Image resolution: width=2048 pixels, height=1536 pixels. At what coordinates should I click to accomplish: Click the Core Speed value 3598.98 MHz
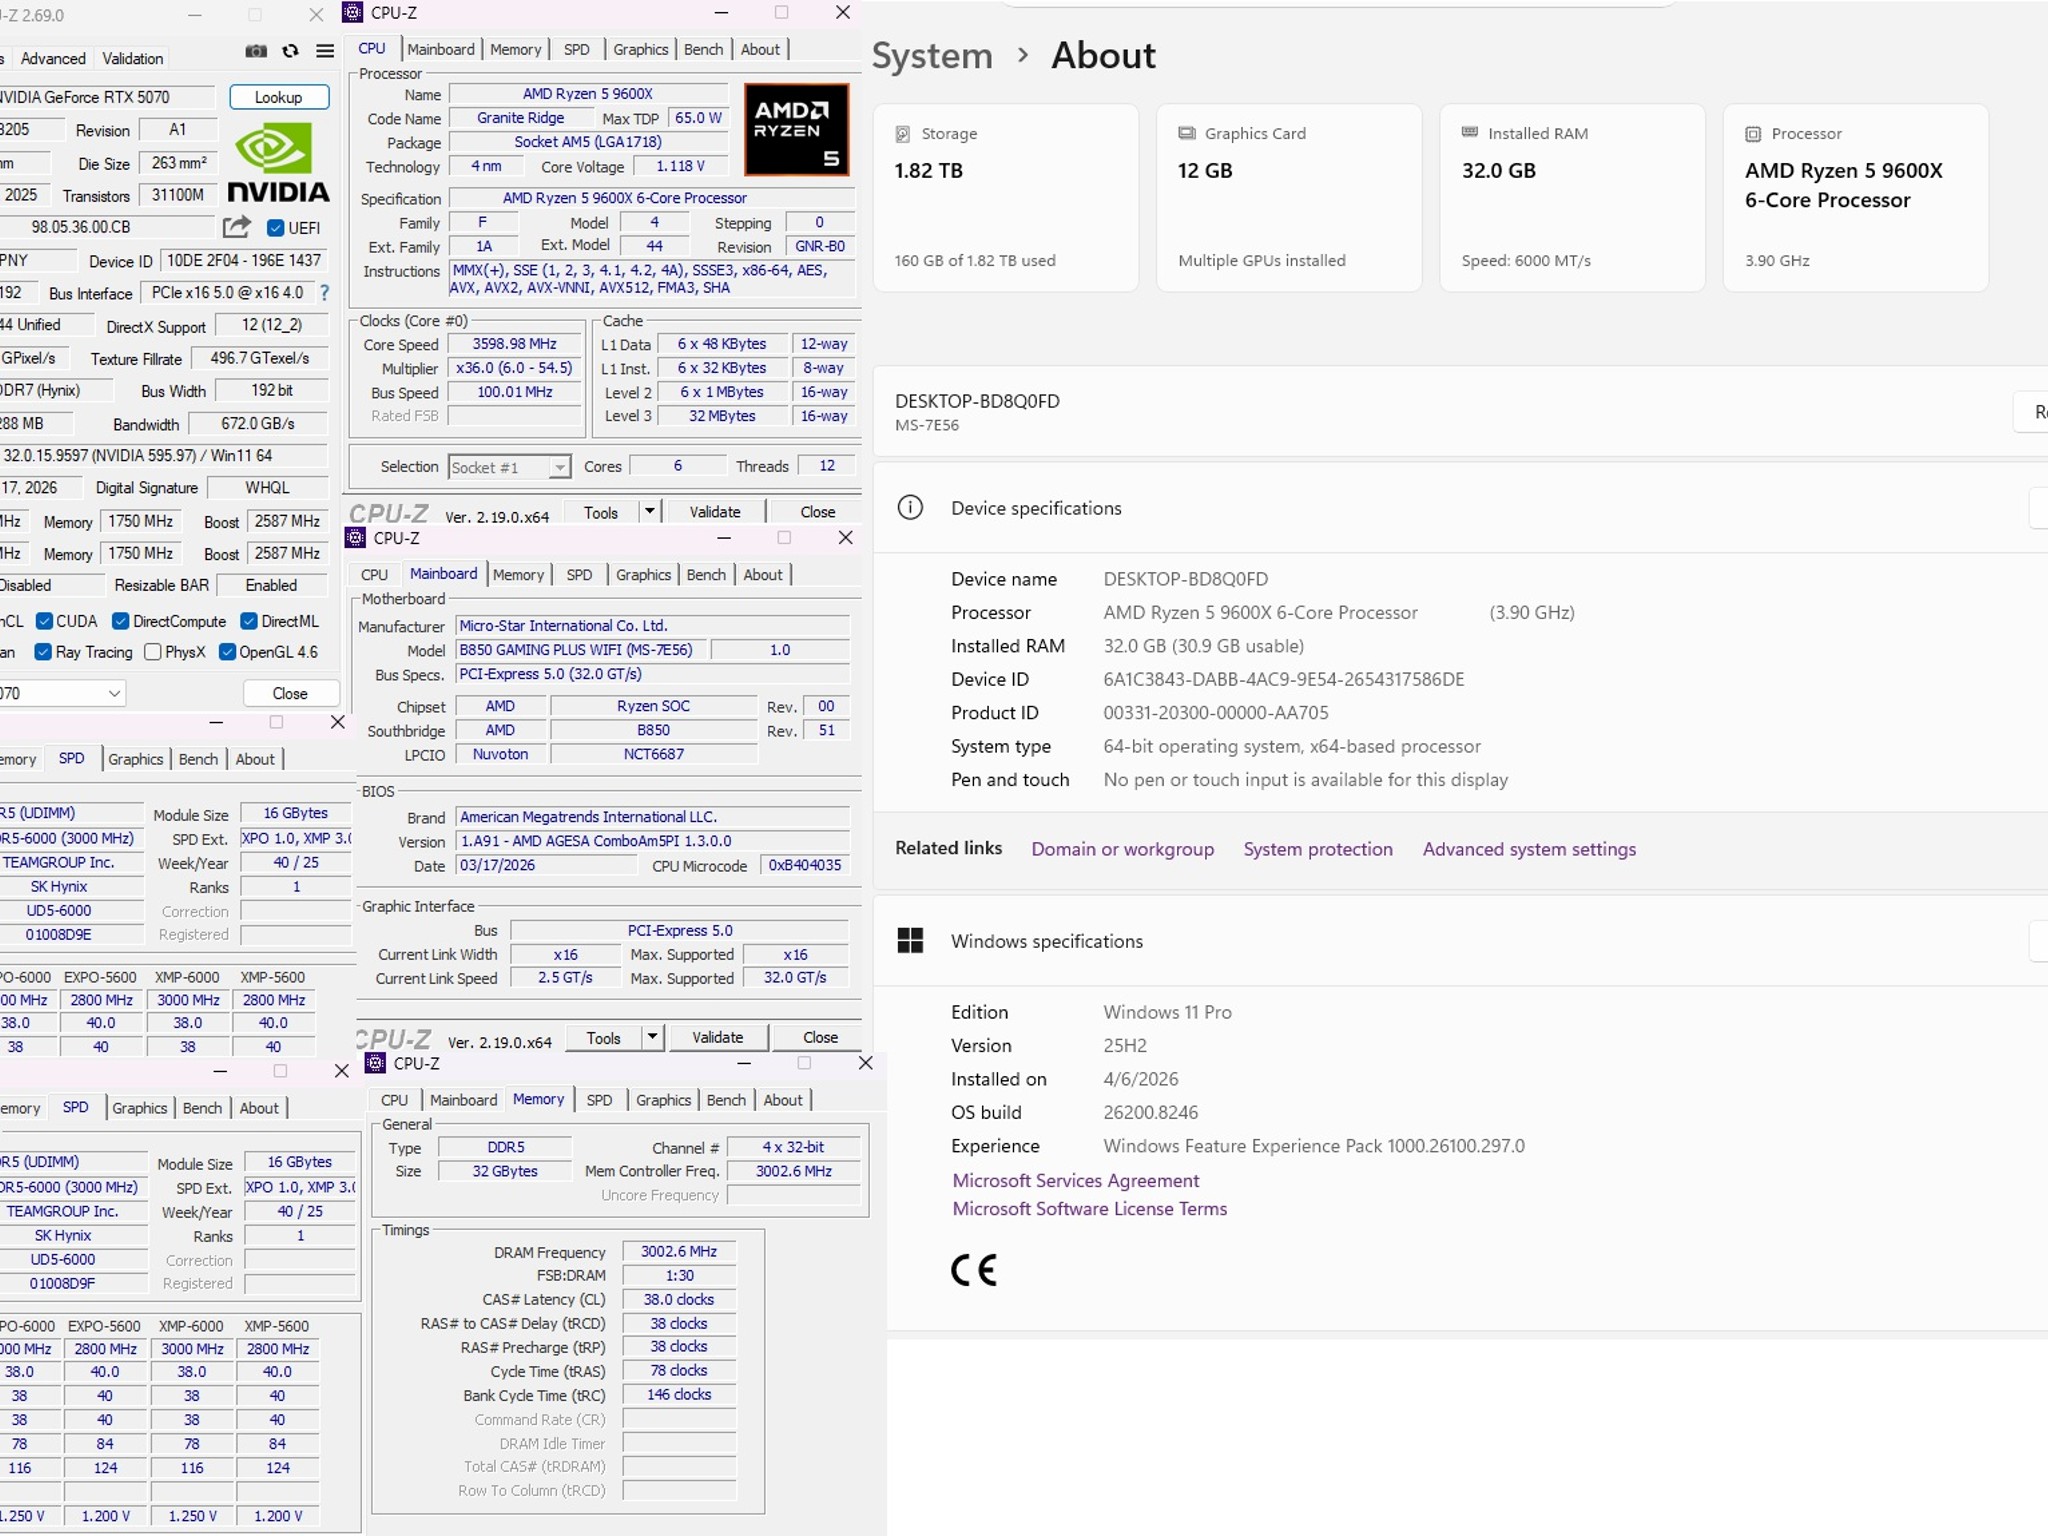pos(515,344)
